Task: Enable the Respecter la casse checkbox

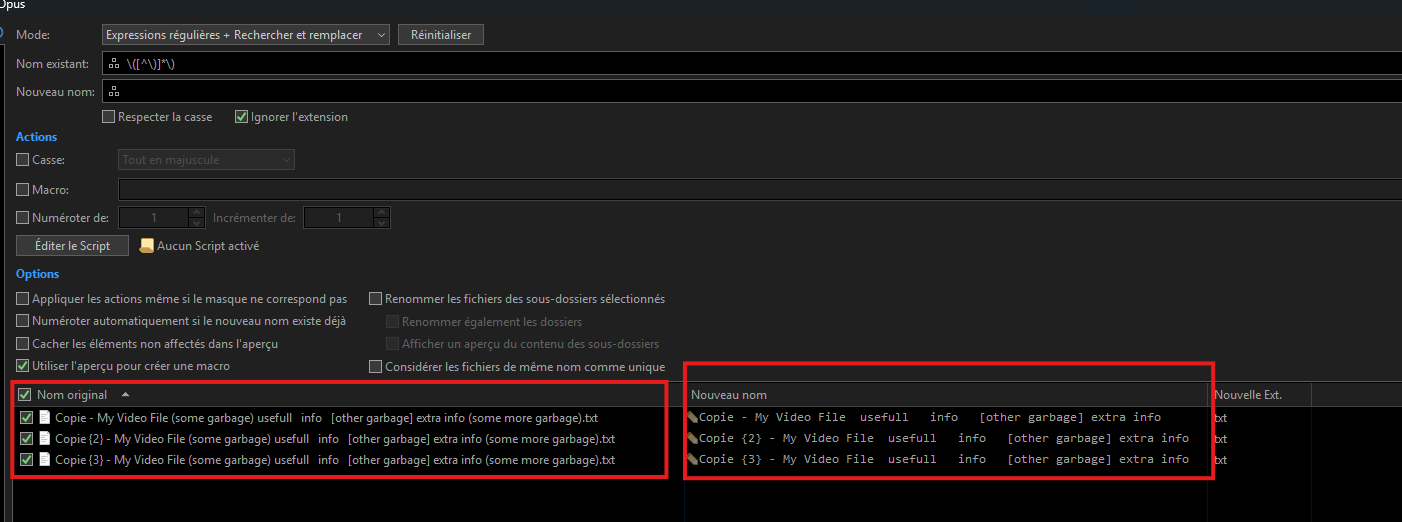Action: point(109,117)
